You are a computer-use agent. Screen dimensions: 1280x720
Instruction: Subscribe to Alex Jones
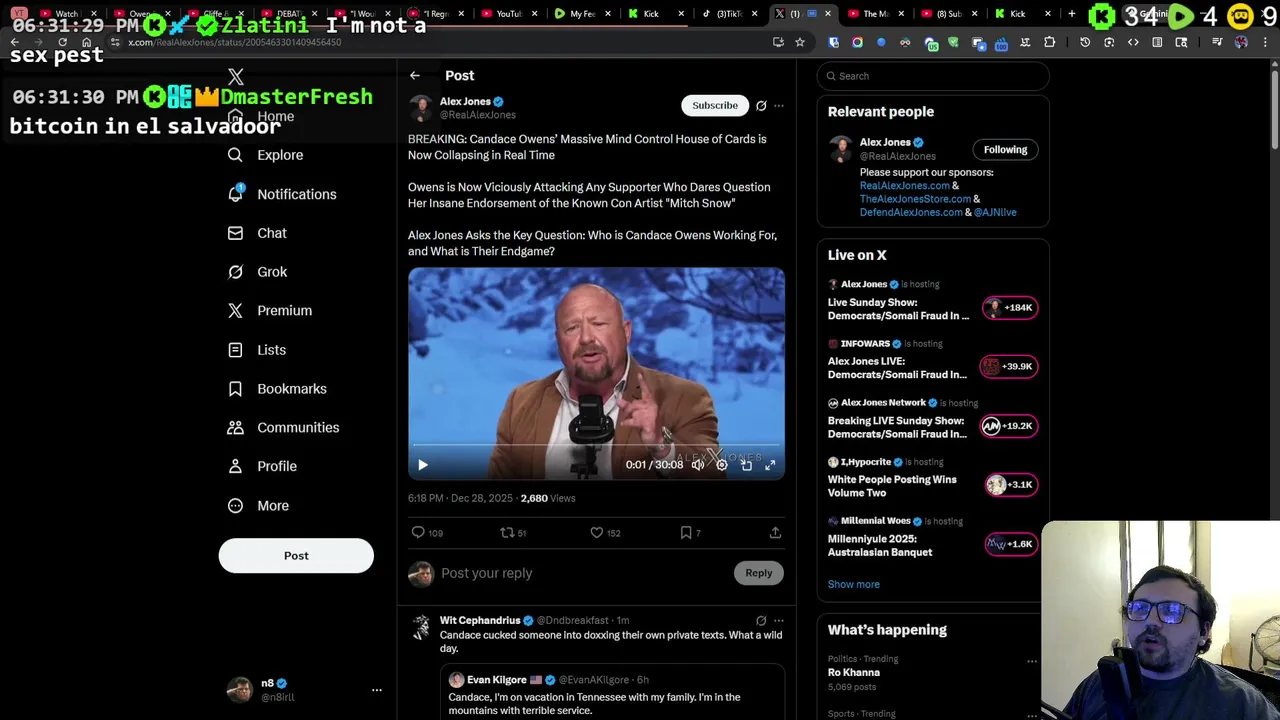[715, 105]
